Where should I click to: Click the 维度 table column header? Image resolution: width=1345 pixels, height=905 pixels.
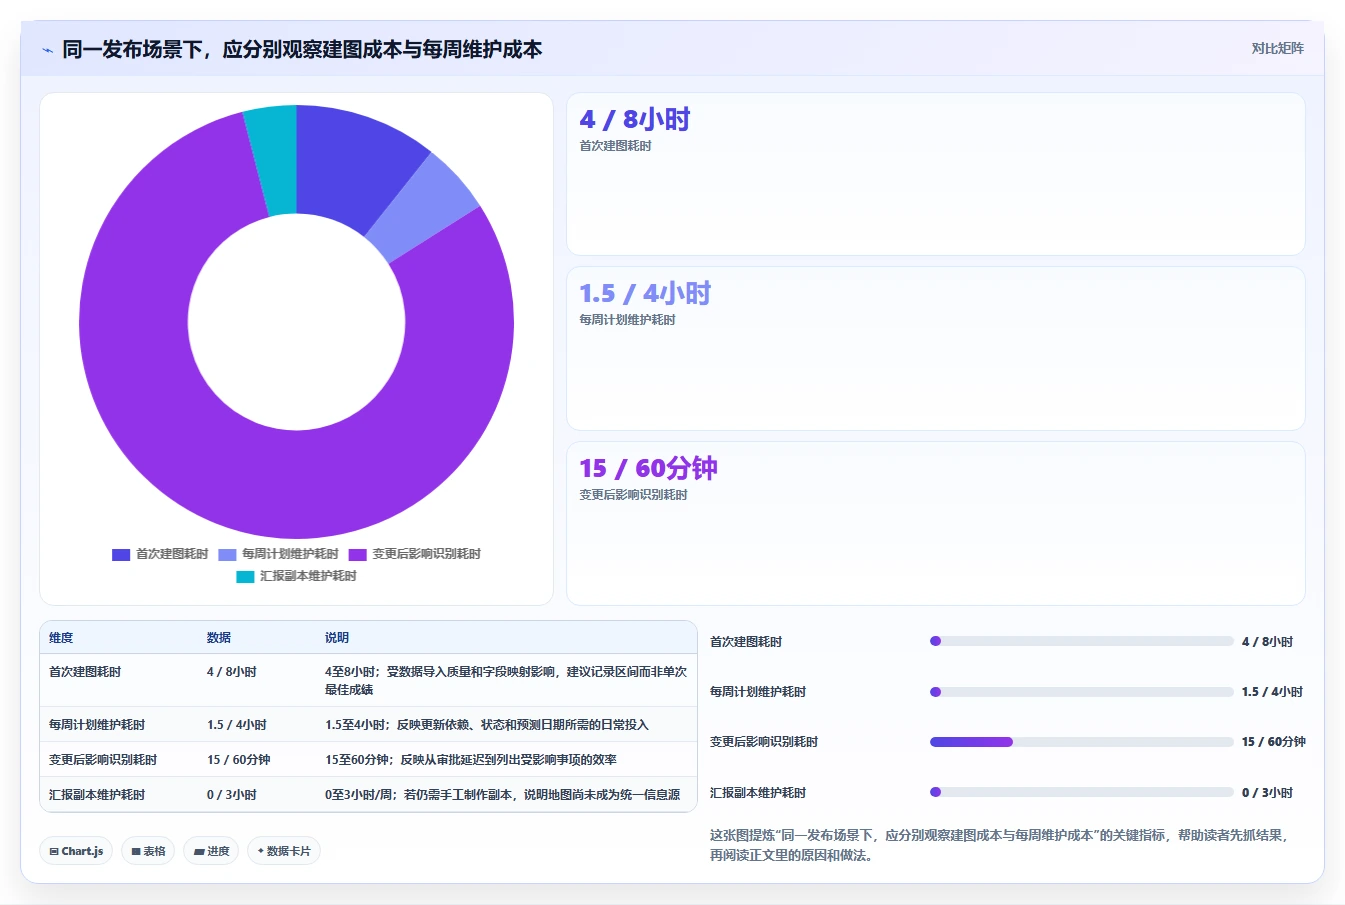(x=61, y=638)
